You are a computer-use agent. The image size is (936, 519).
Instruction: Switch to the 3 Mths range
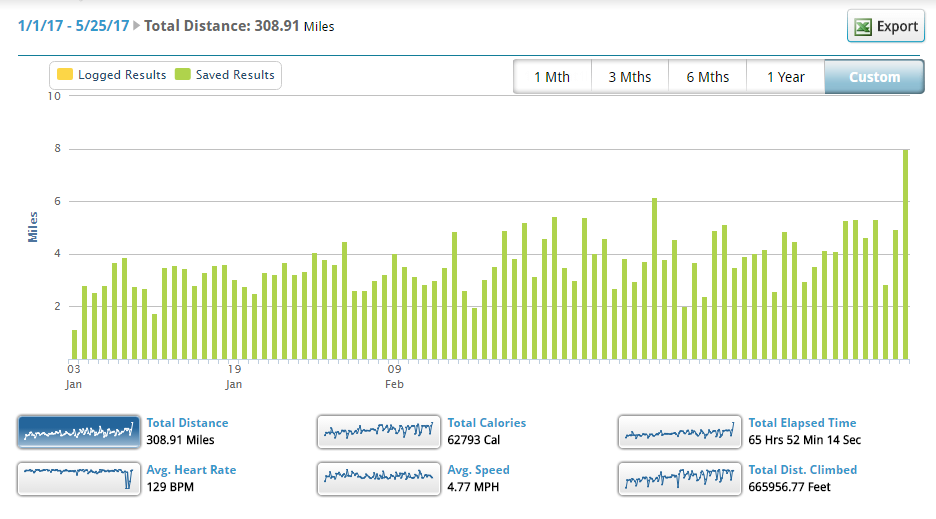pos(629,77)
